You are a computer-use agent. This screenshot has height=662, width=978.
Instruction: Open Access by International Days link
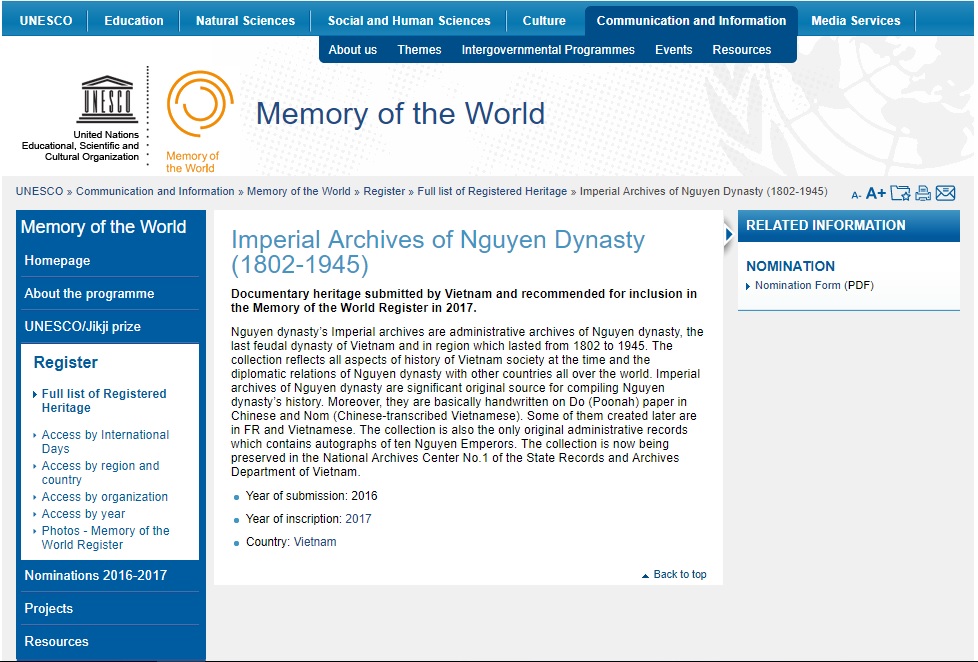tap(105, 442)
